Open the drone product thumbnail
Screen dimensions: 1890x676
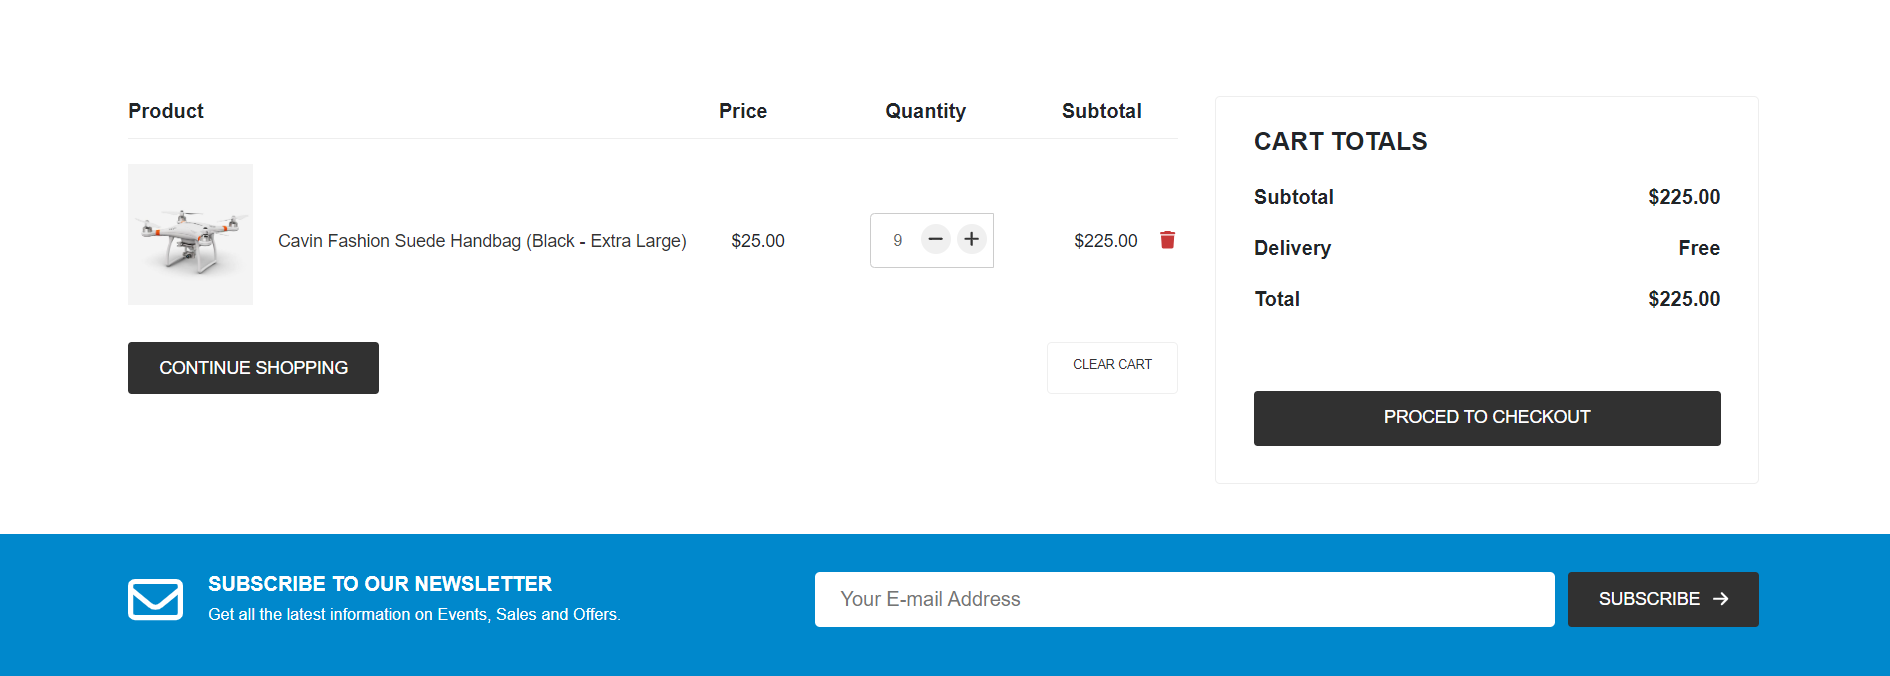pos(190,234)
